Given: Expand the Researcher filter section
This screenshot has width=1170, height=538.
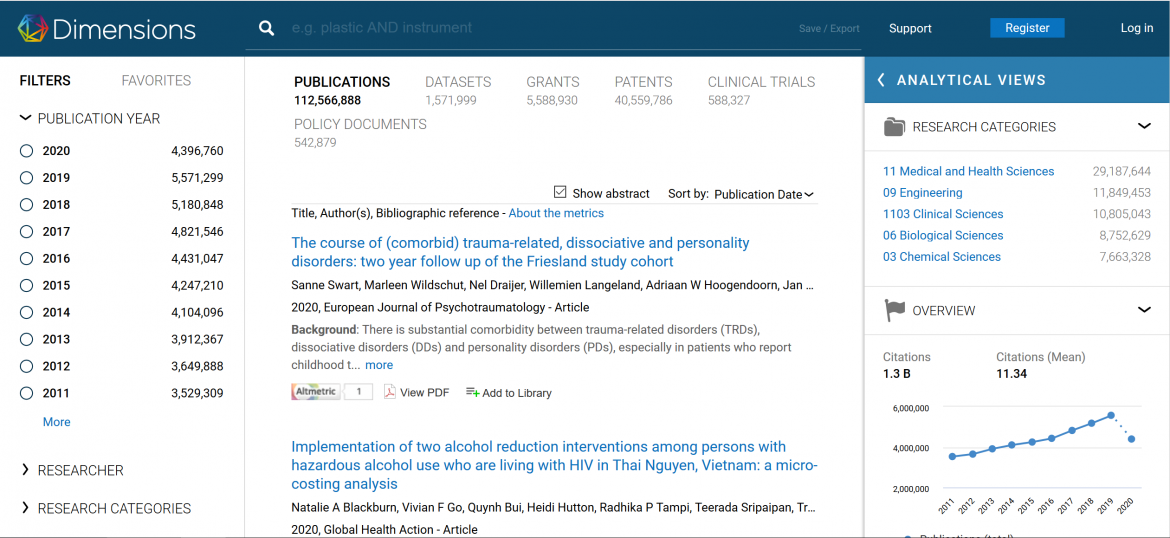Looking at the screenshot, I should pos(26,470).
